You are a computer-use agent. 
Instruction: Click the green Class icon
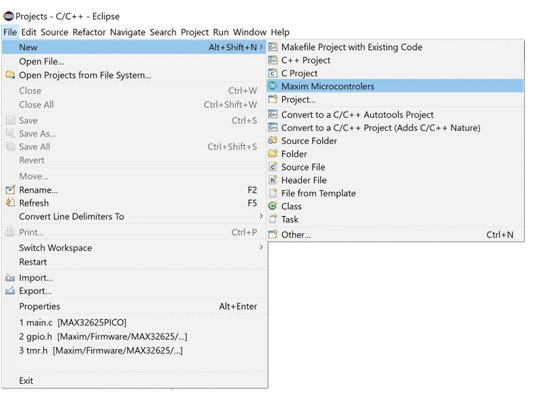[272, 206]
